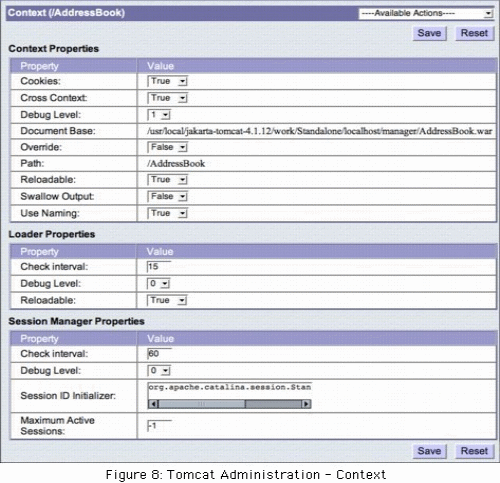The image size is (500, 483).
Task: Open Context Properties Reloadable dropdown
Action: [167, 180]
